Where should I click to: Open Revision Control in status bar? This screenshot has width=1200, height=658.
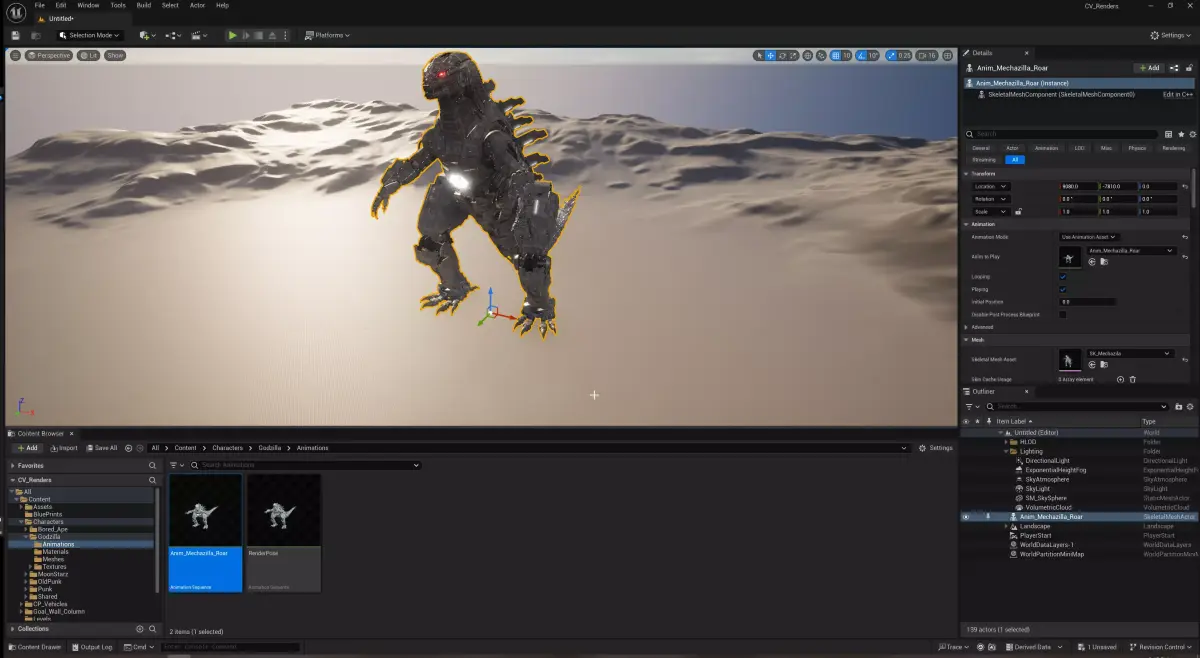click(1162, 647)
